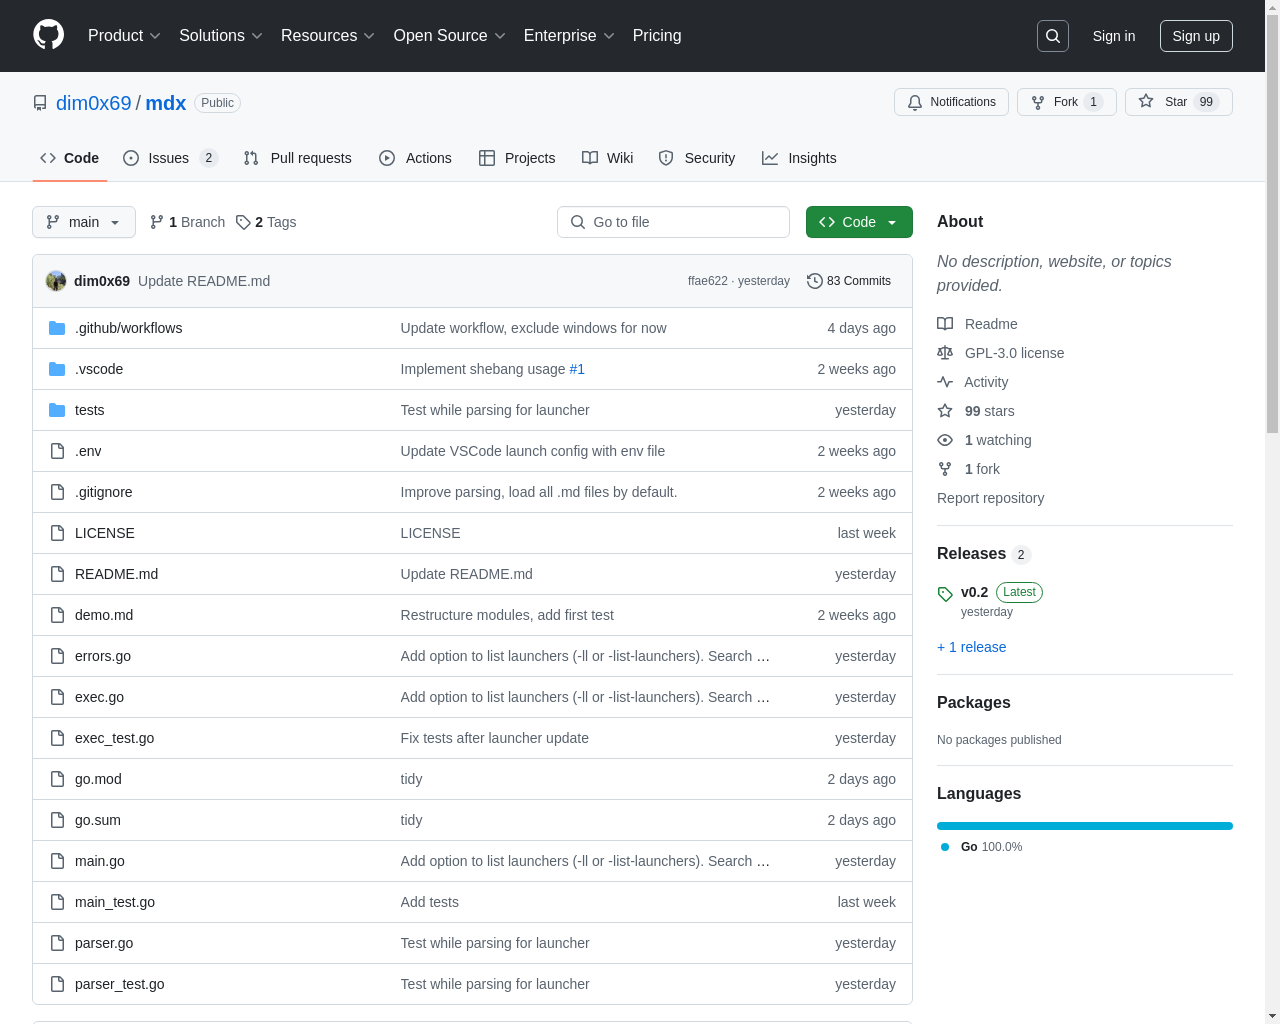
Task: Expand the Open Source menu
Action: point(450,36)
